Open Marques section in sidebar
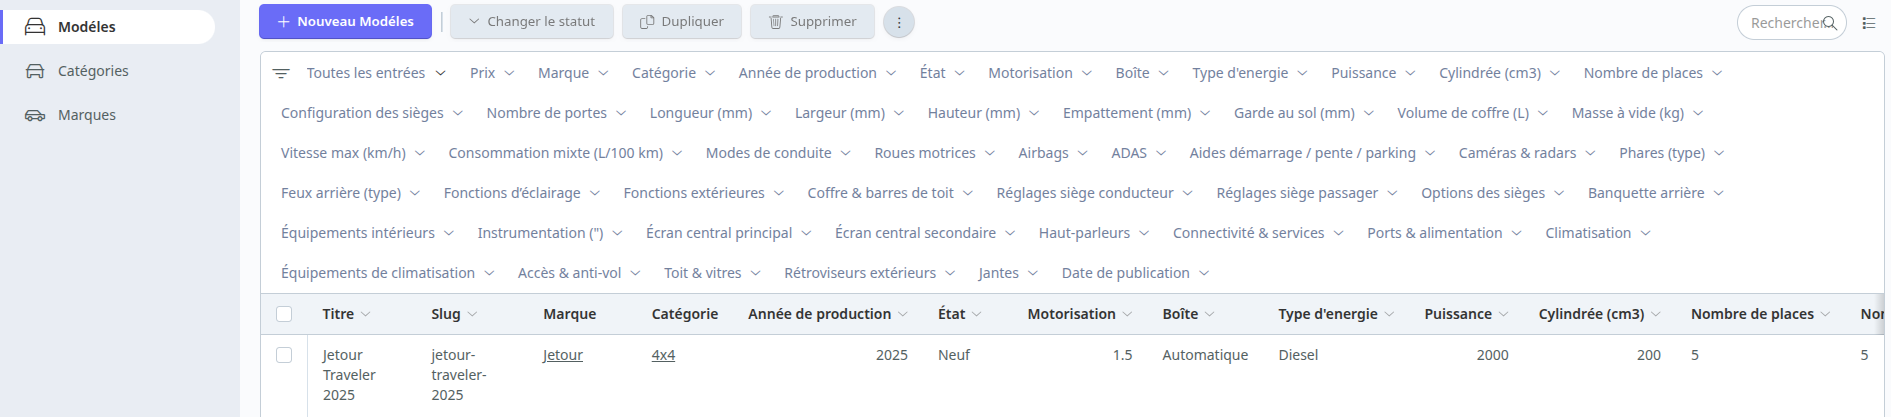Screen dimensions: 1891x417 coord(87,115)
